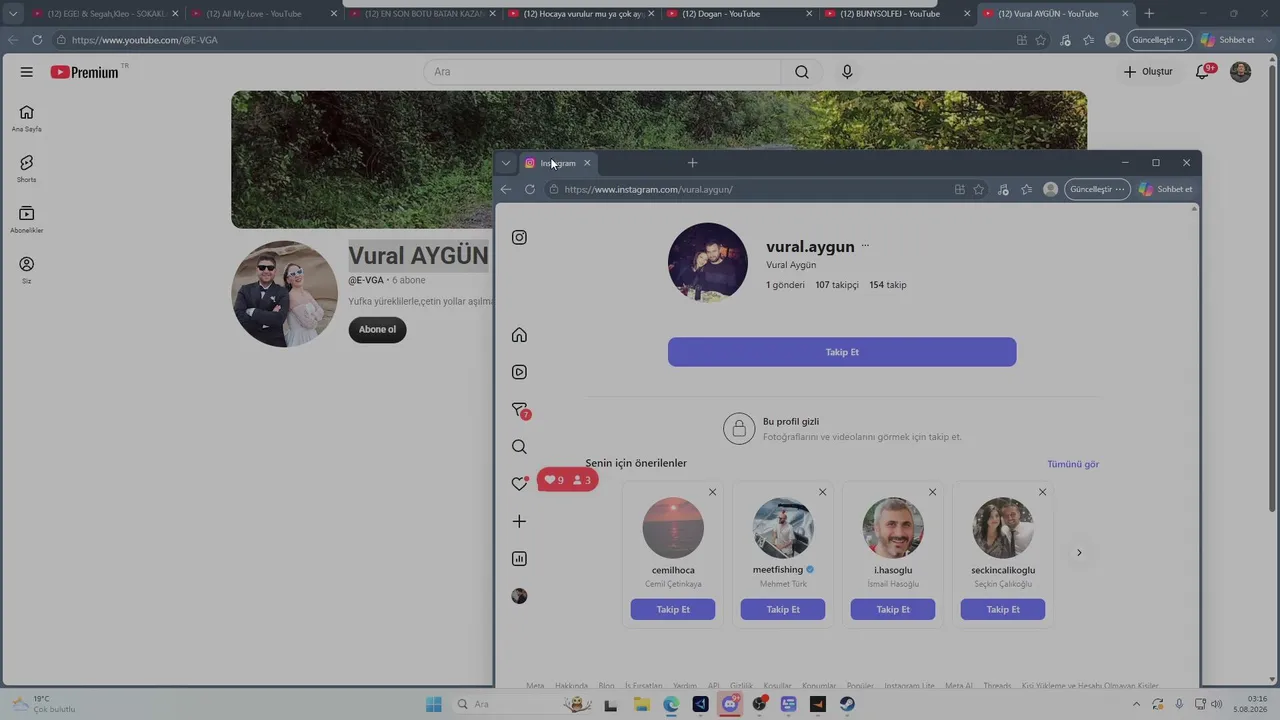Open YouTube notifications bell
The image size is (1280, 720).
click(1203, 72)
